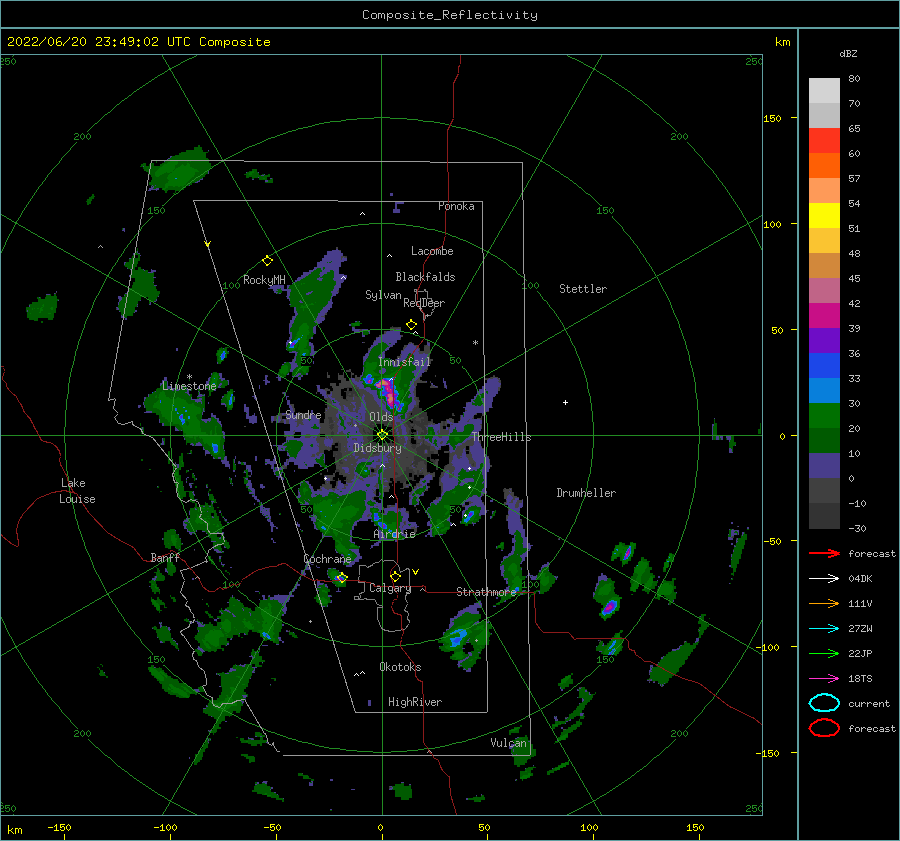
Task: Click the yellow diamond marker near Cochrane
Action: 342,577
